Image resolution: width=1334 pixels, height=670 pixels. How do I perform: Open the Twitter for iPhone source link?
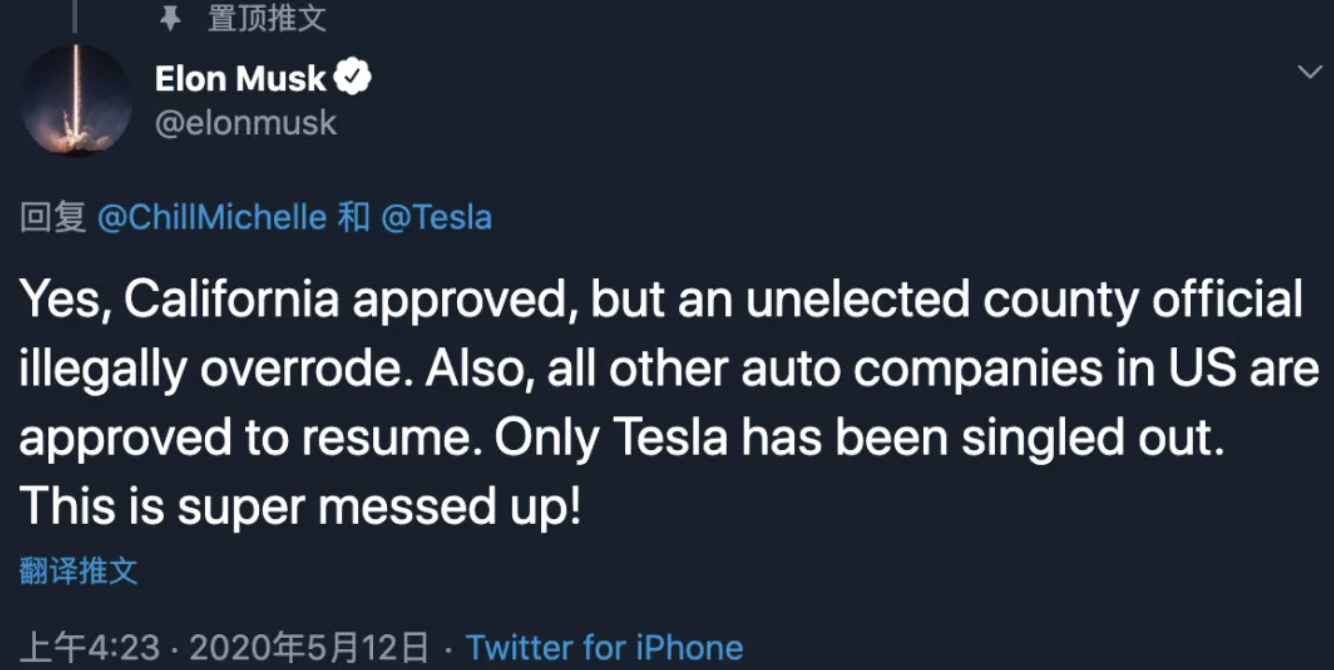[604, 647]
